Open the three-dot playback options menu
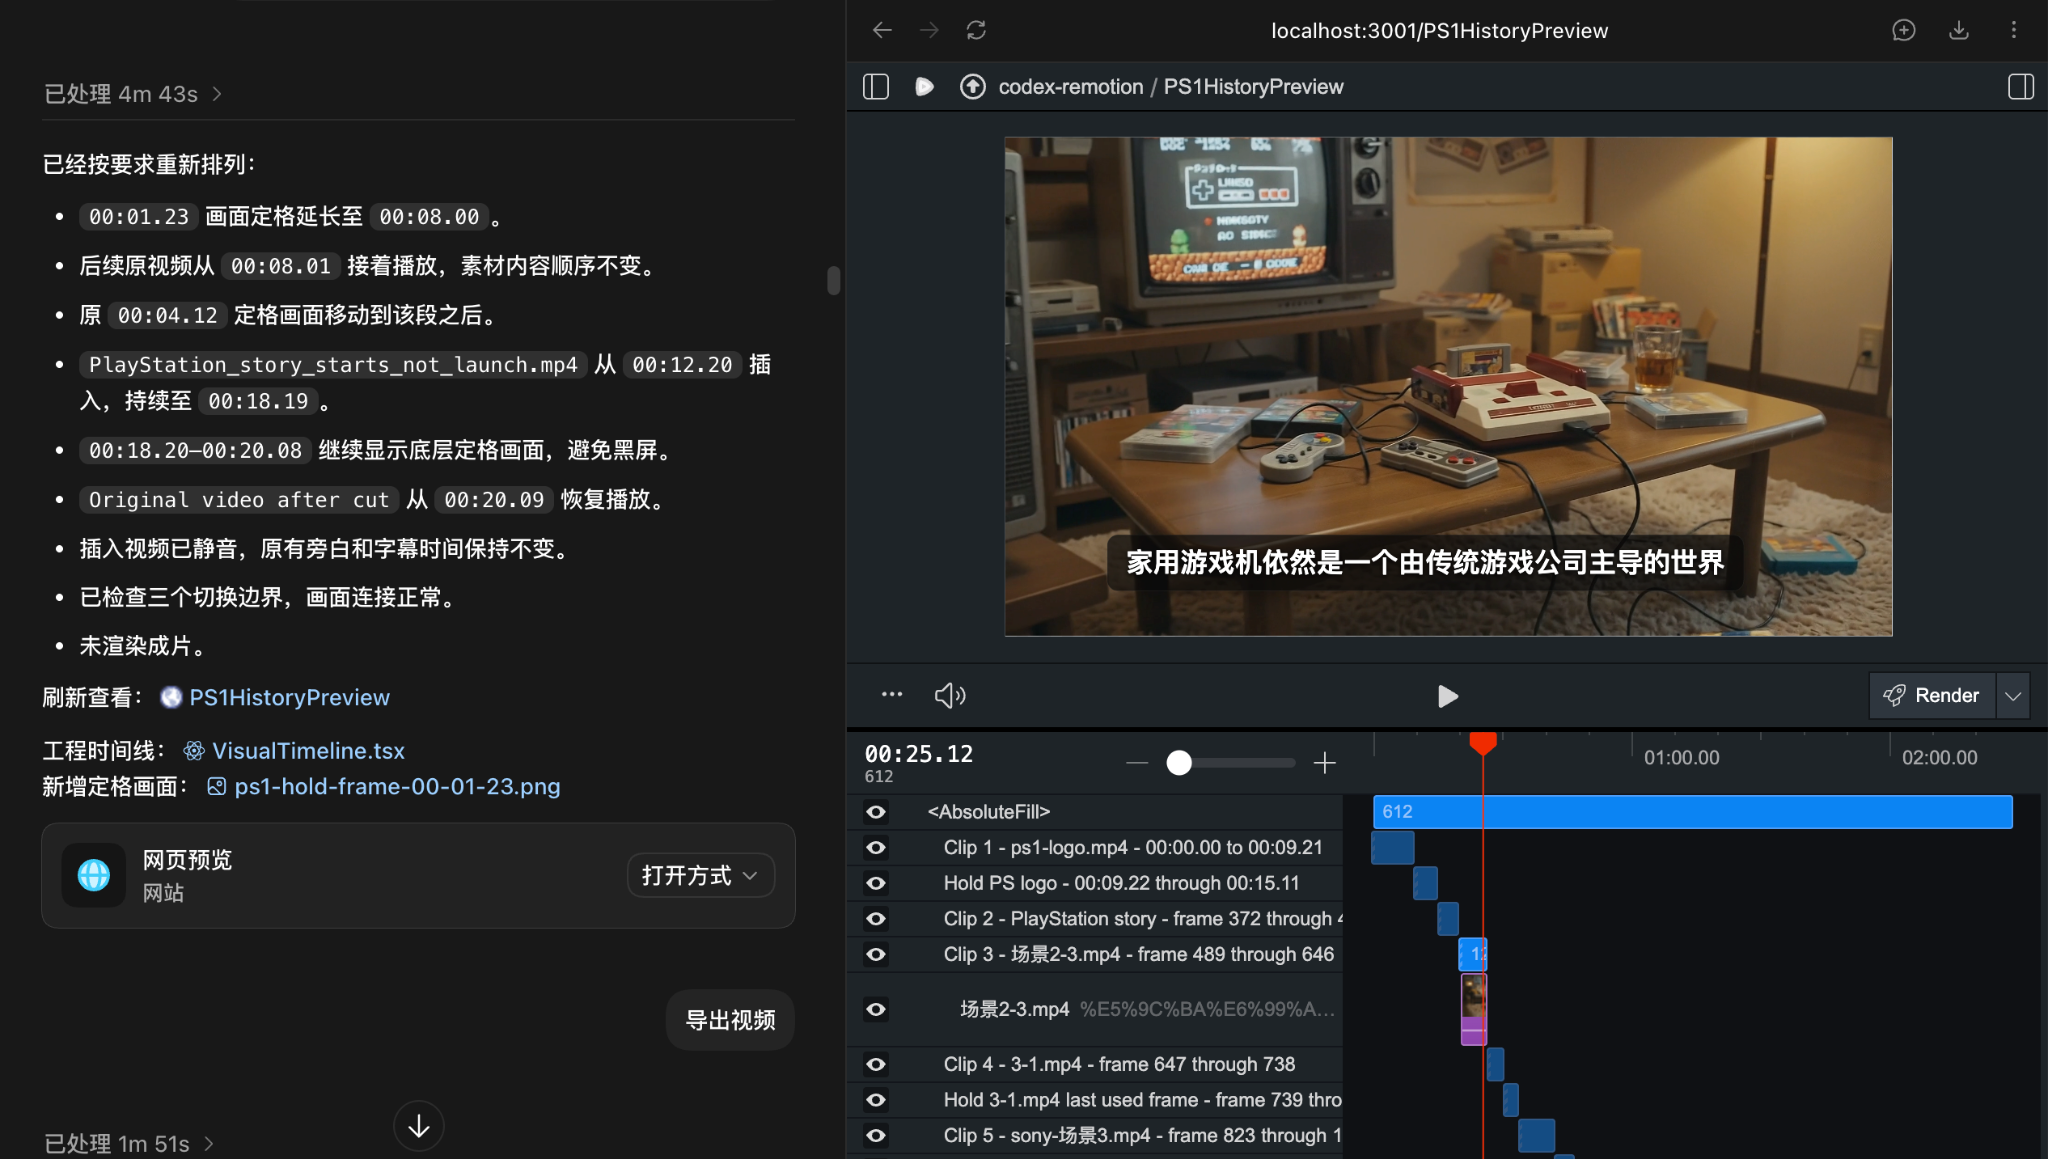2048x1159 pixels. coord(892,694)
